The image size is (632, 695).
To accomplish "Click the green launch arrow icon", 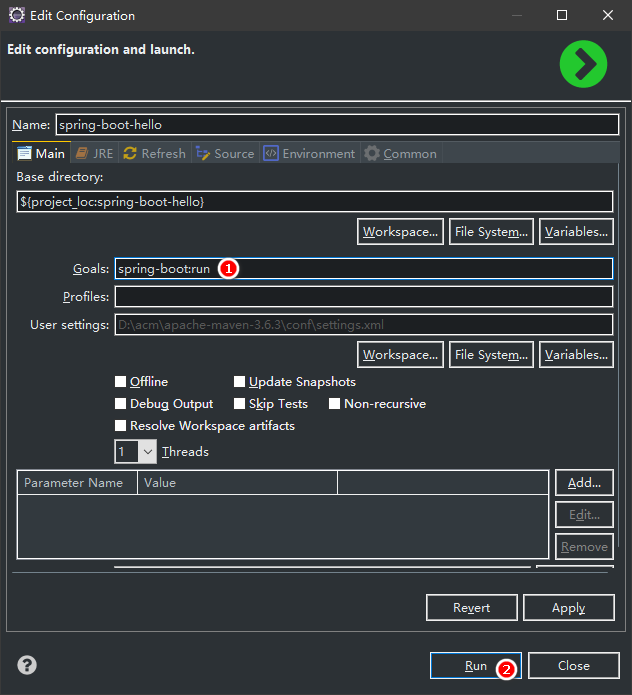I will [x=583, y=64].
